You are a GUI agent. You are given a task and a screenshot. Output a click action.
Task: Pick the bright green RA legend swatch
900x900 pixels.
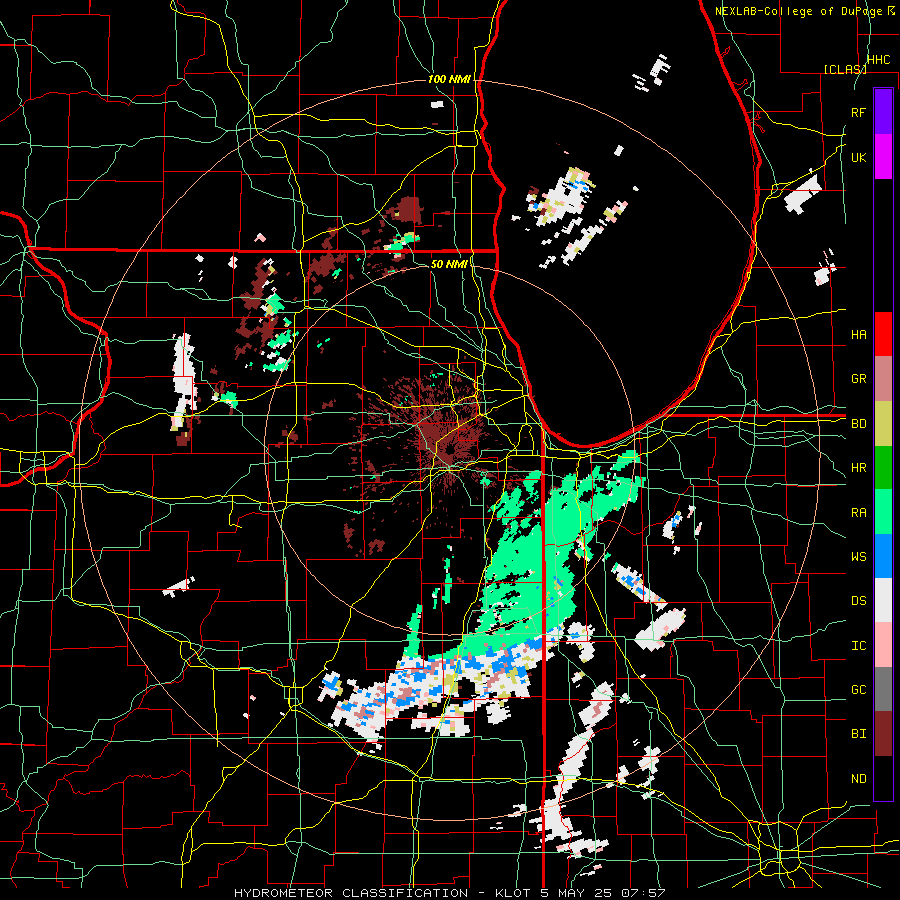click(883, 512)
